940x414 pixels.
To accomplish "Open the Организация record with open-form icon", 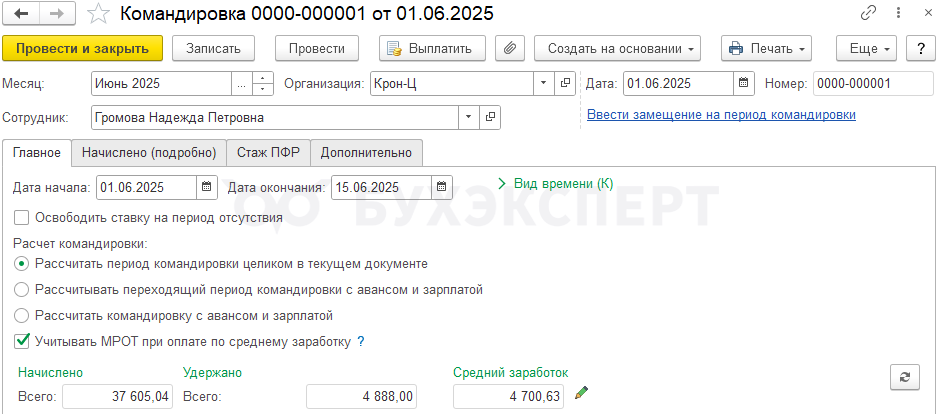I will tap(564, 83).
